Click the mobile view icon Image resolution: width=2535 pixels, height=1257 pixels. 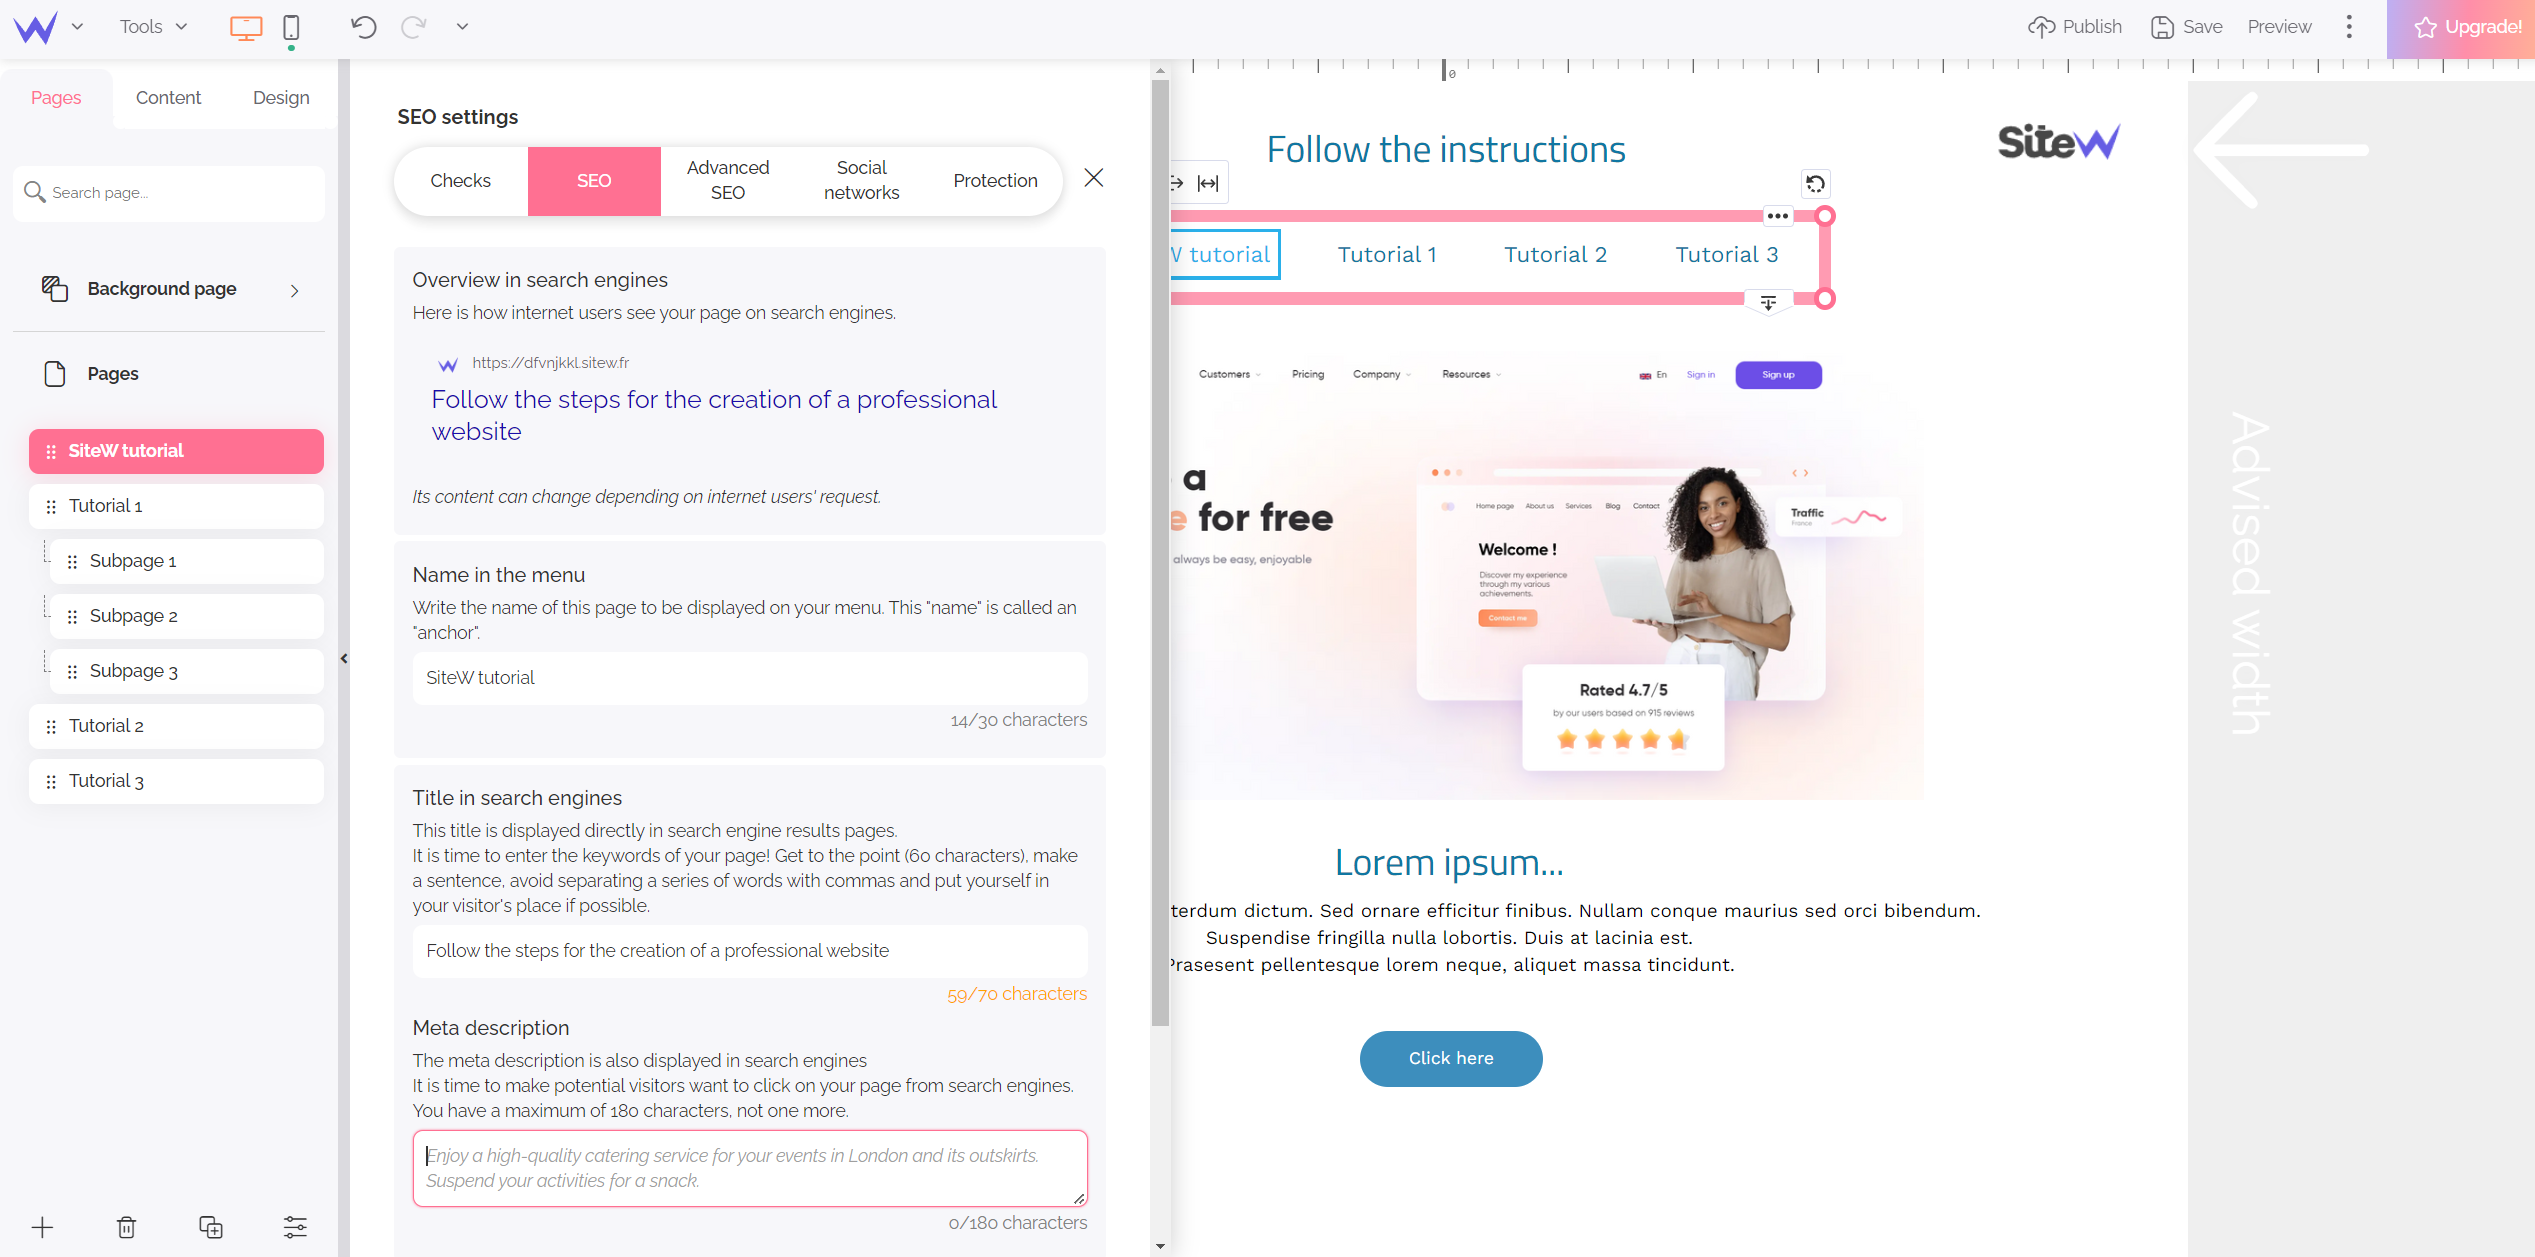291,26
